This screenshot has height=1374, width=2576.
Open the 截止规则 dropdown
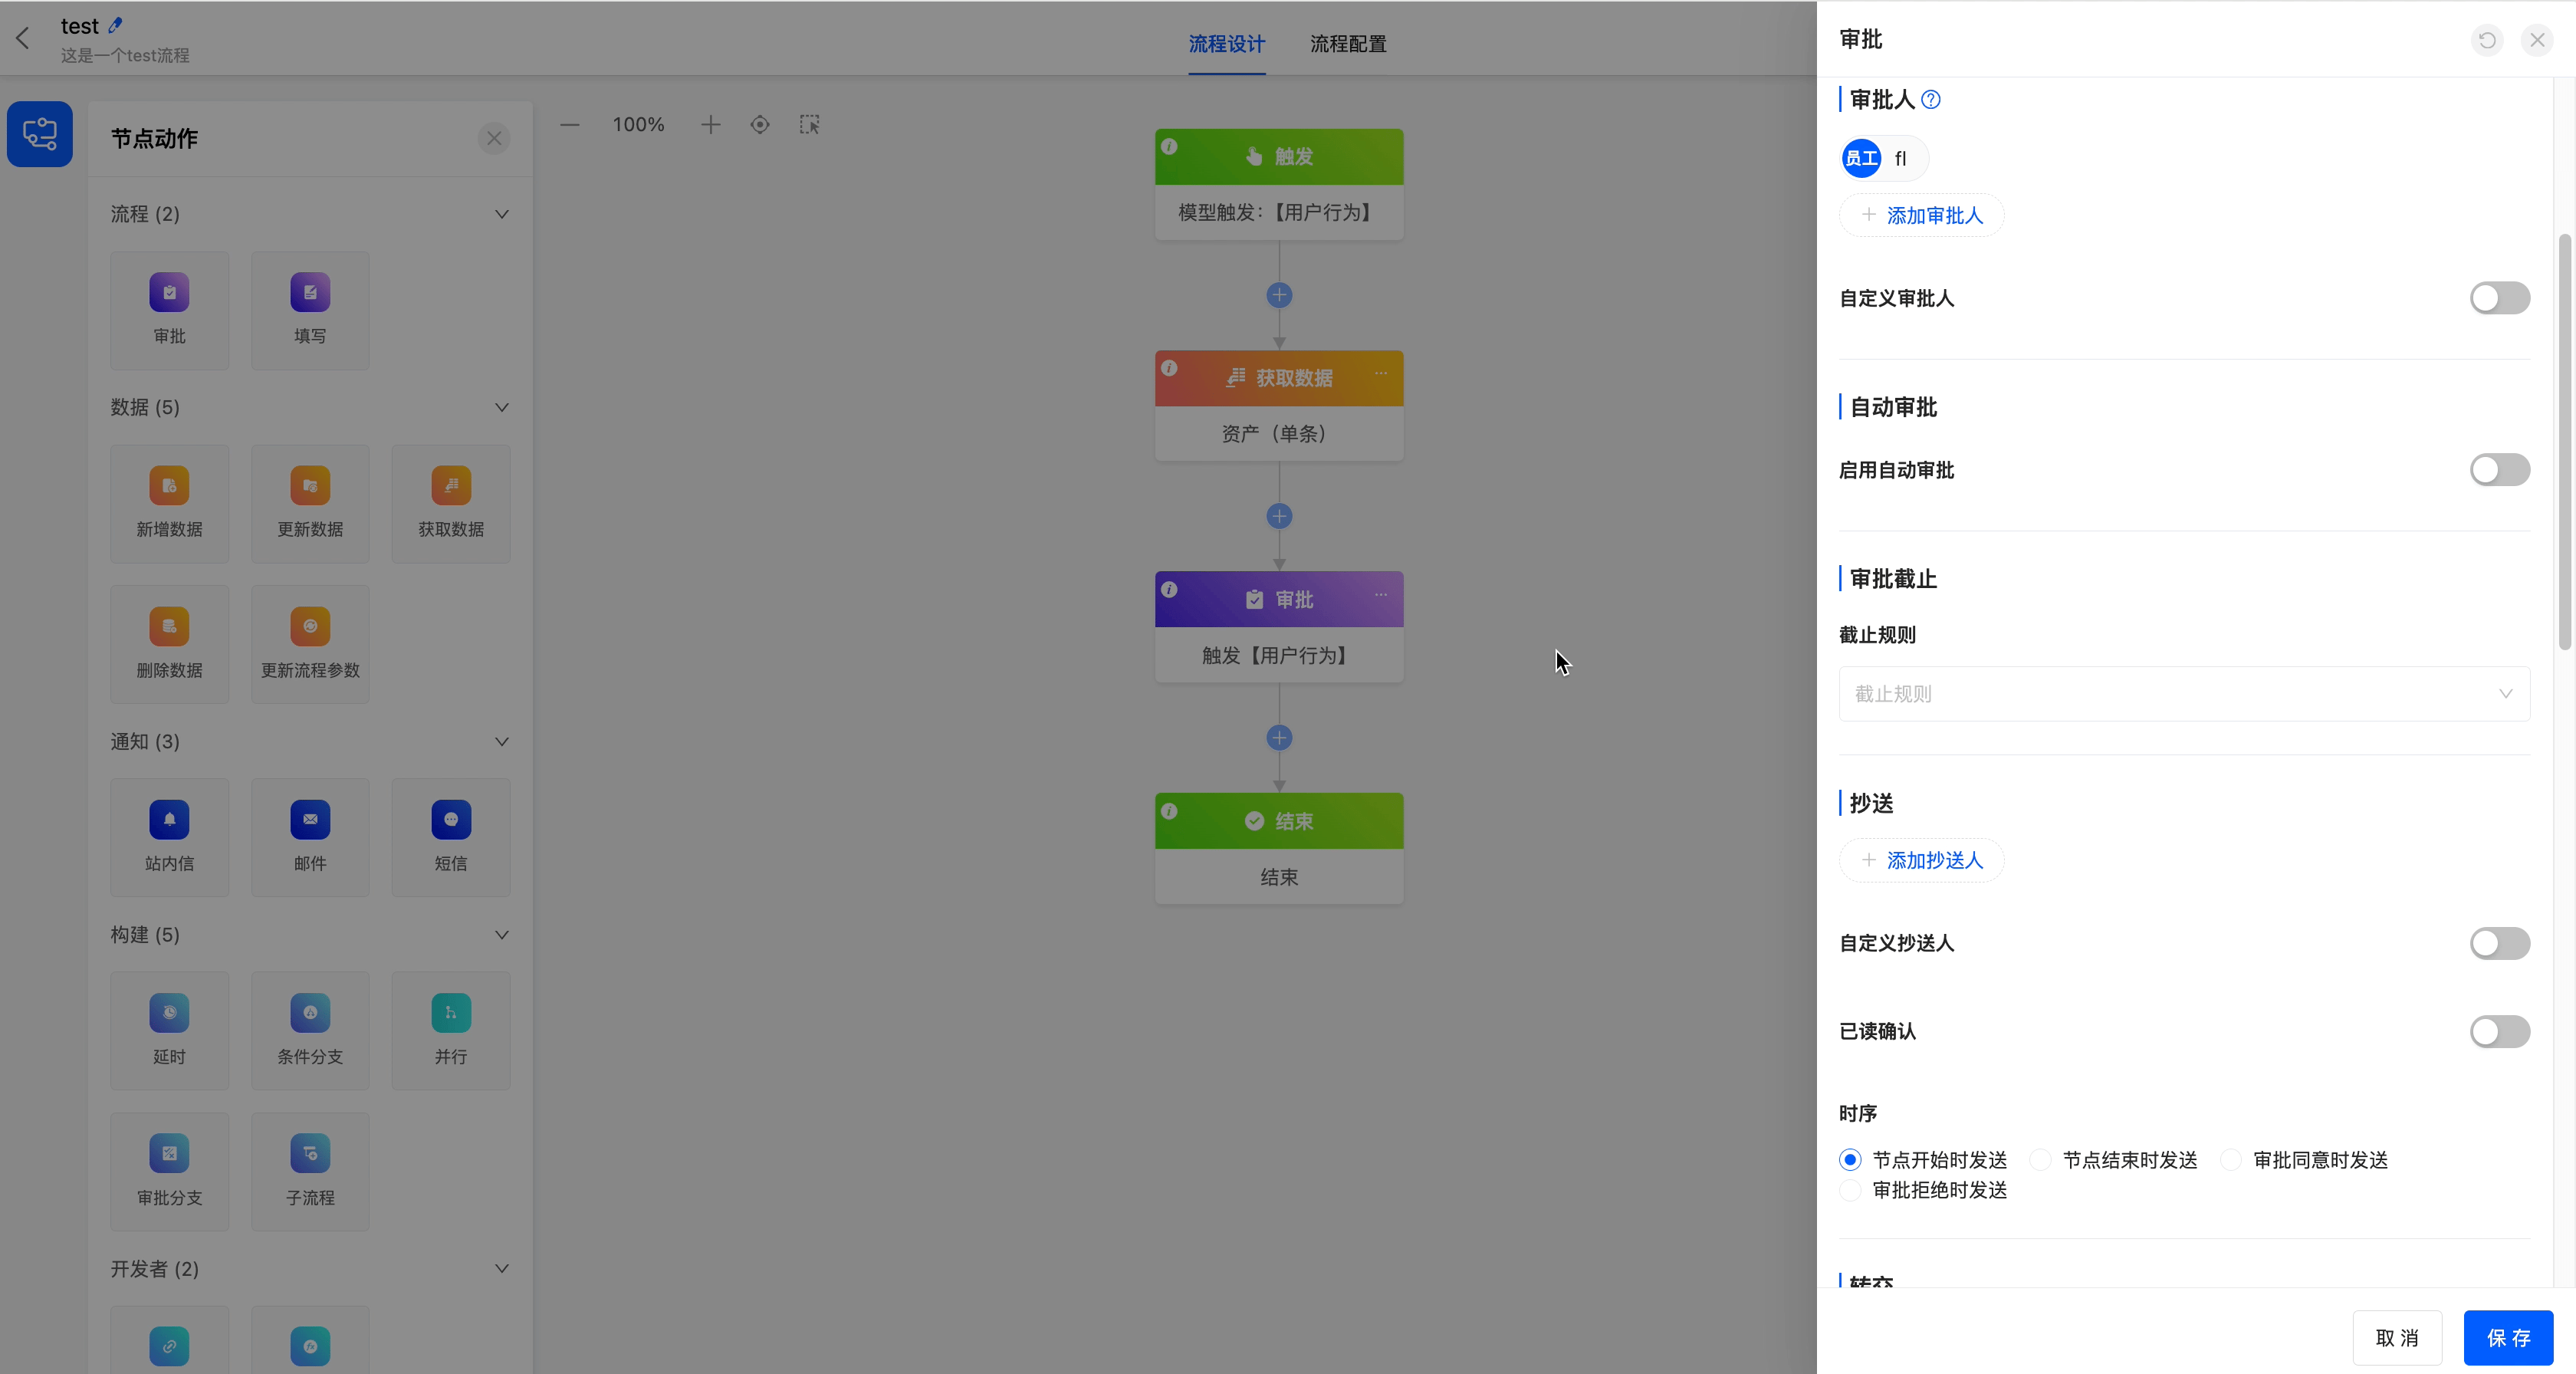click(2184, 694)
